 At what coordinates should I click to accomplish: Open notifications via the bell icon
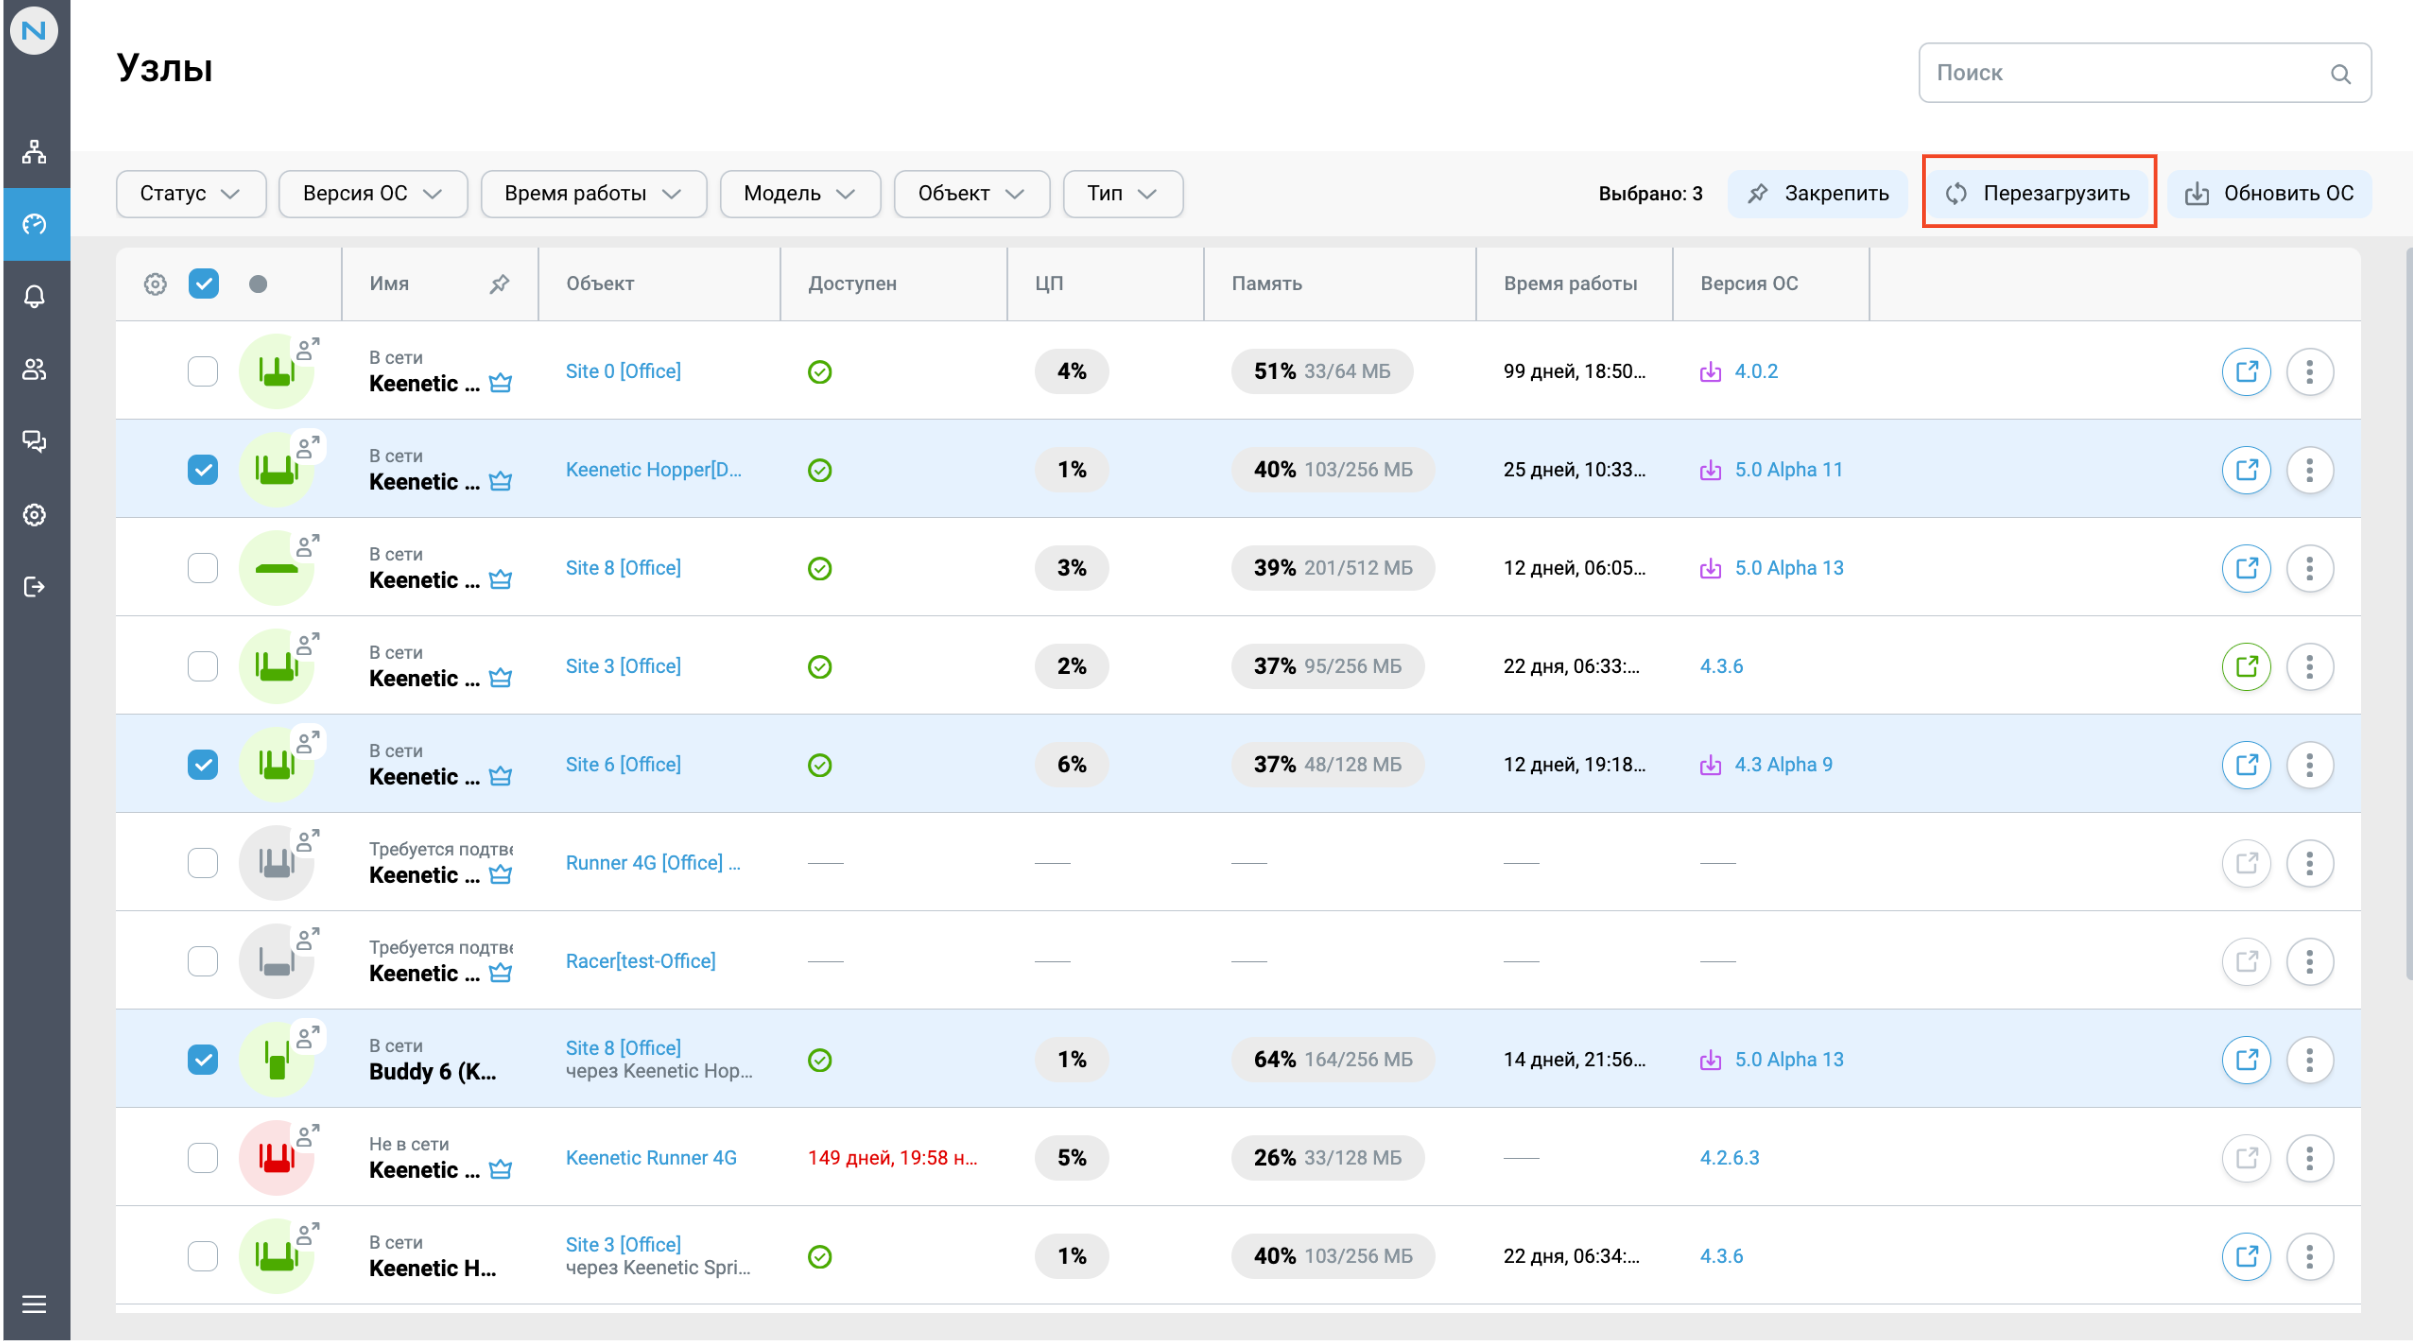[35, 296]
